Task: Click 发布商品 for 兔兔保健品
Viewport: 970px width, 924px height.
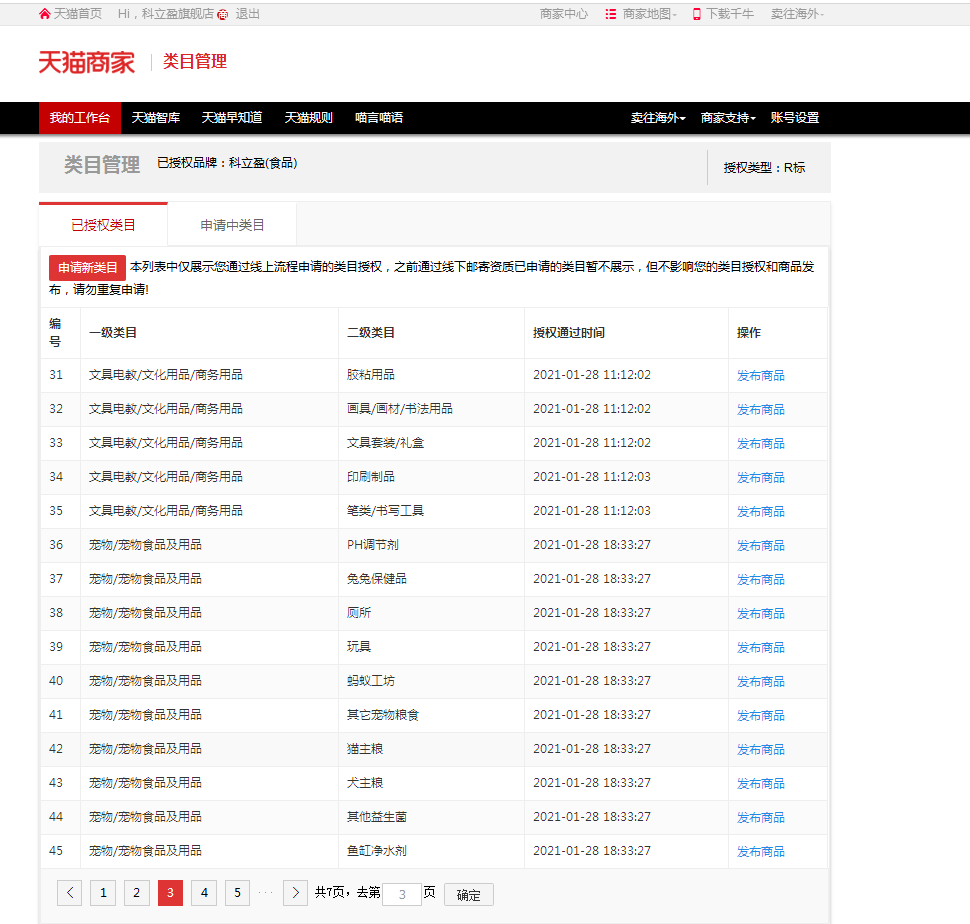Action: [760, 580]
